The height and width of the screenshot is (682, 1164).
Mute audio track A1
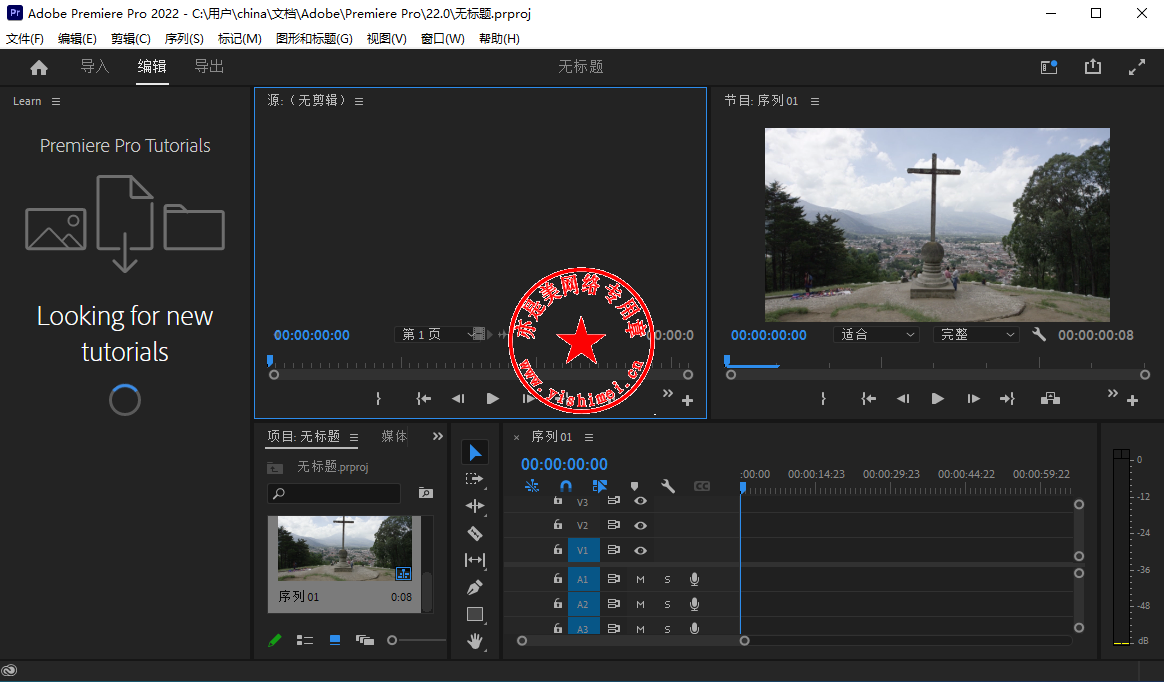[640, 580]
